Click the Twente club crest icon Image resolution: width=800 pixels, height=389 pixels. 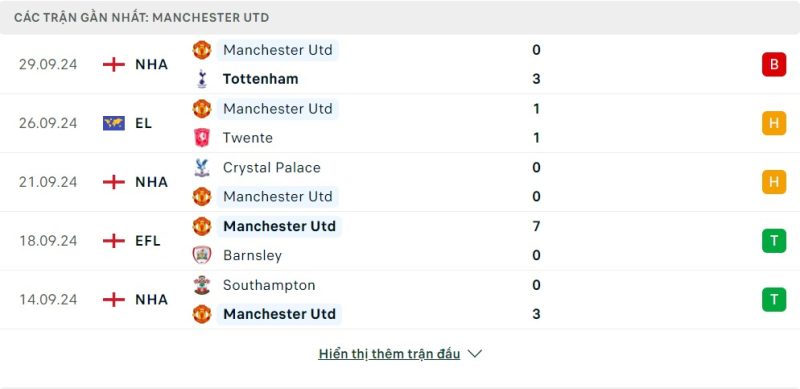[x=202, y=138]
